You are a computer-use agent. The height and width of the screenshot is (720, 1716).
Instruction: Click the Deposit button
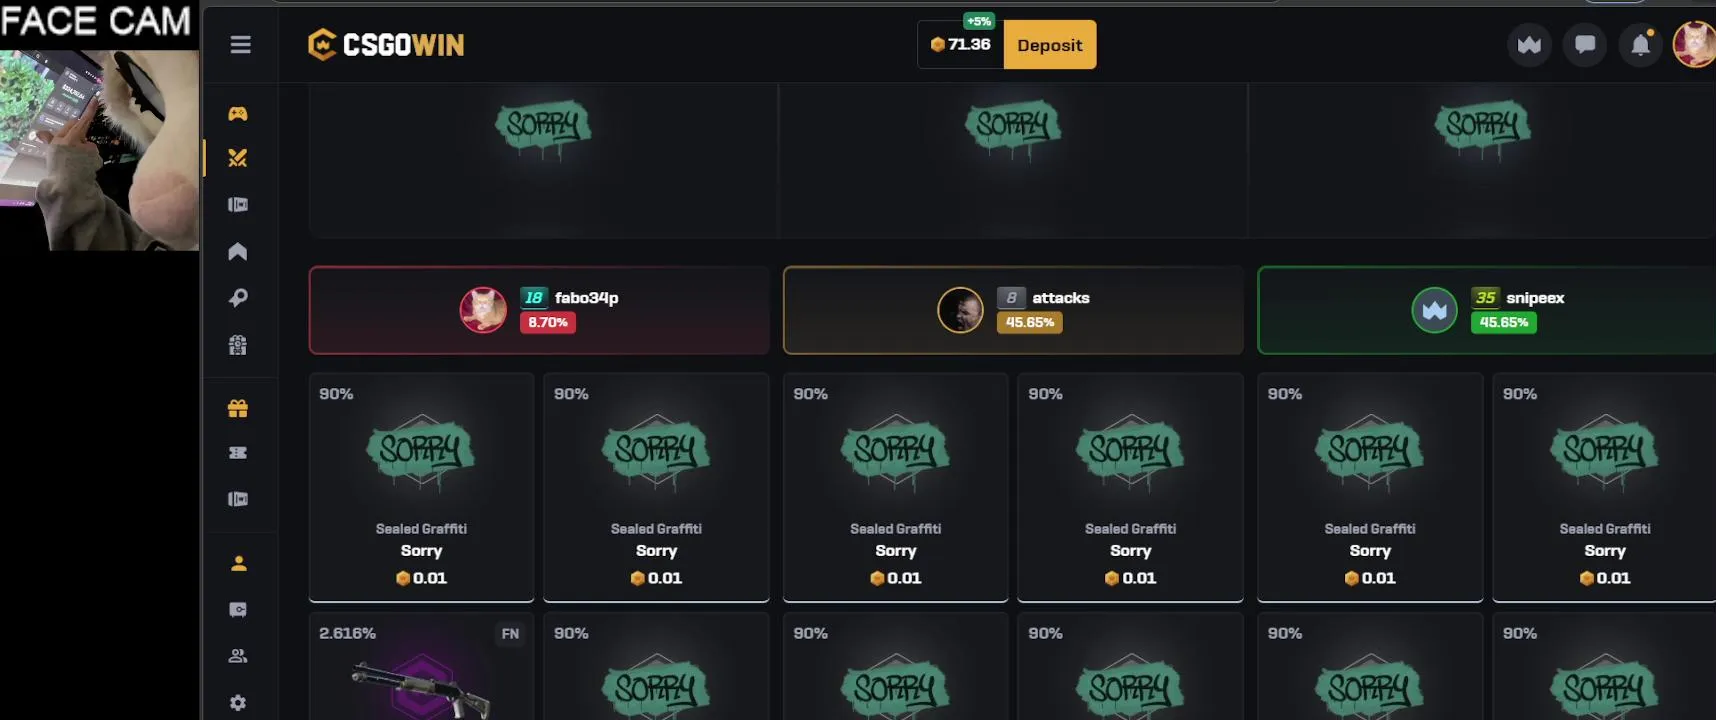pos(1050,45)
